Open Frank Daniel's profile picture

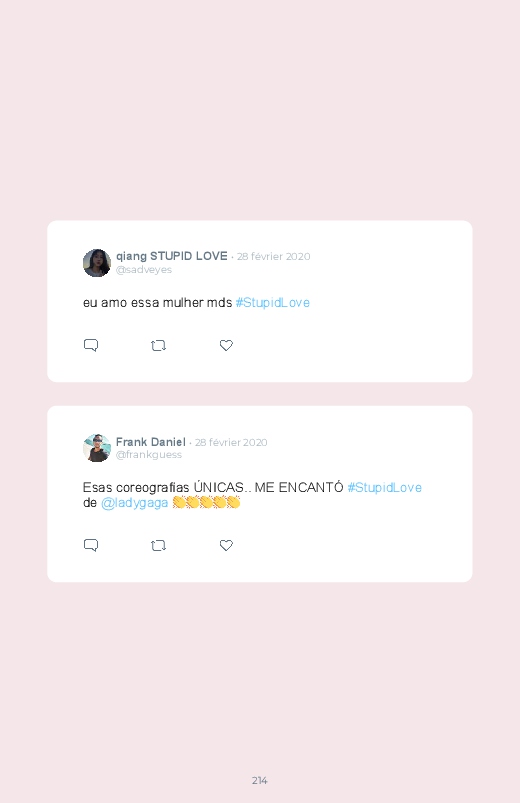97,448
